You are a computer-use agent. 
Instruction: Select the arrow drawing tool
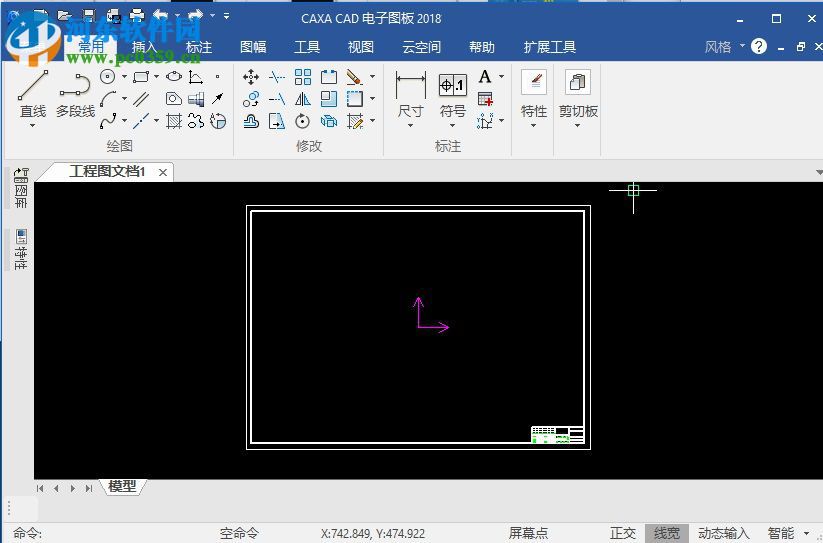[x=217, y=99]
